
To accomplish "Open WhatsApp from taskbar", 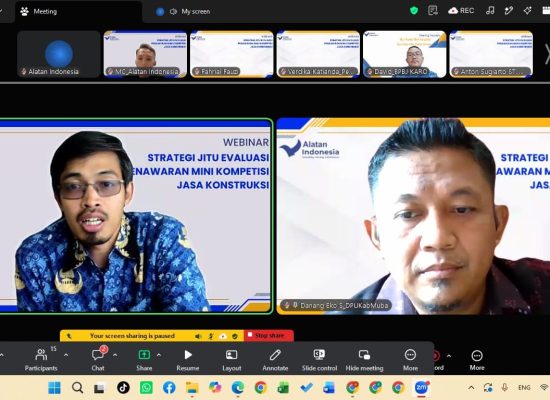I will point(146,388).
